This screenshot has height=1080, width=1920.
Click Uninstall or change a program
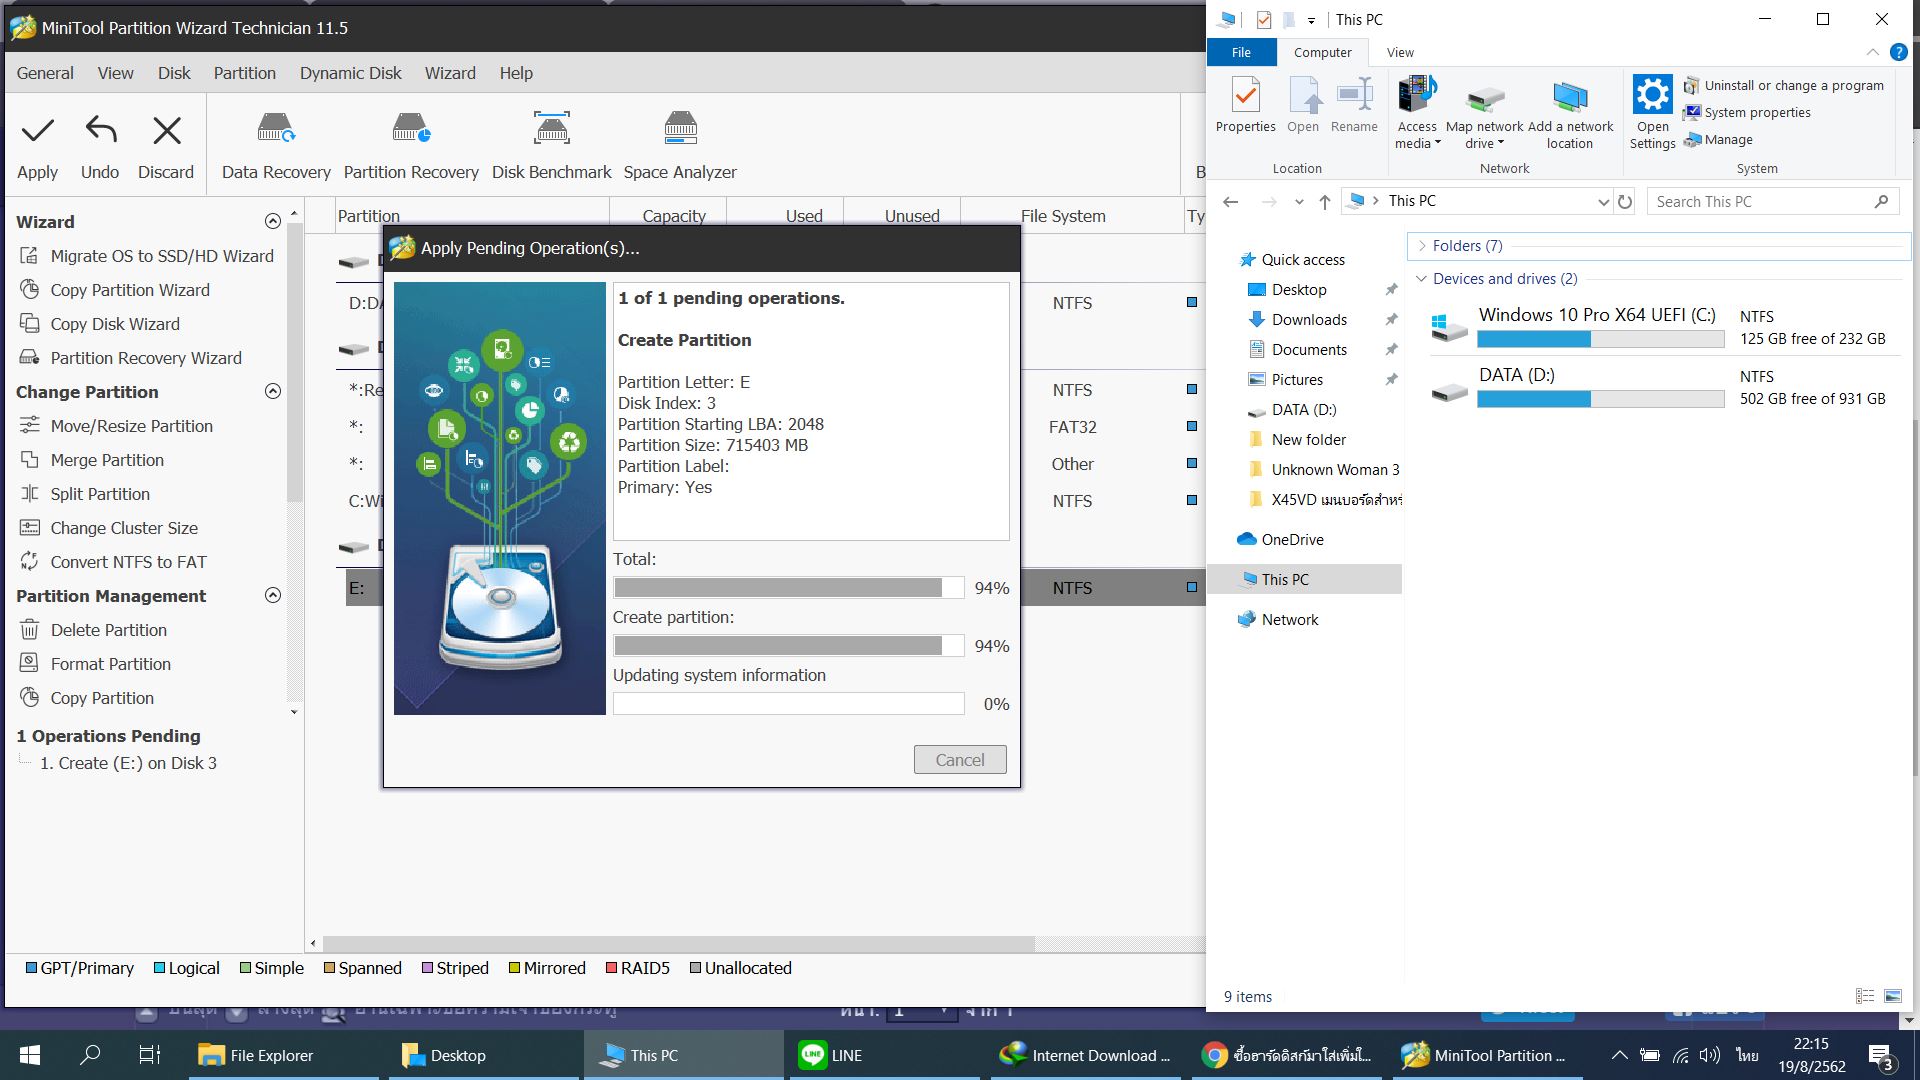pos(1793,86)
